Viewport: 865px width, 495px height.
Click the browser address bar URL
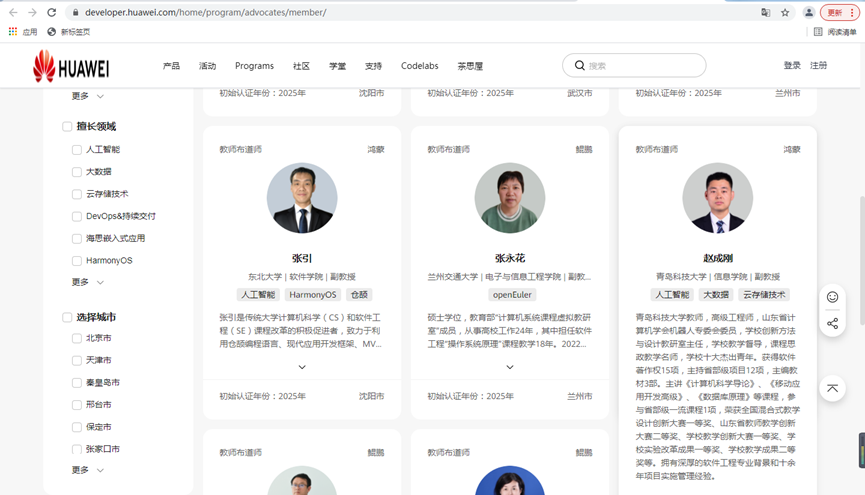coord(206,12)
